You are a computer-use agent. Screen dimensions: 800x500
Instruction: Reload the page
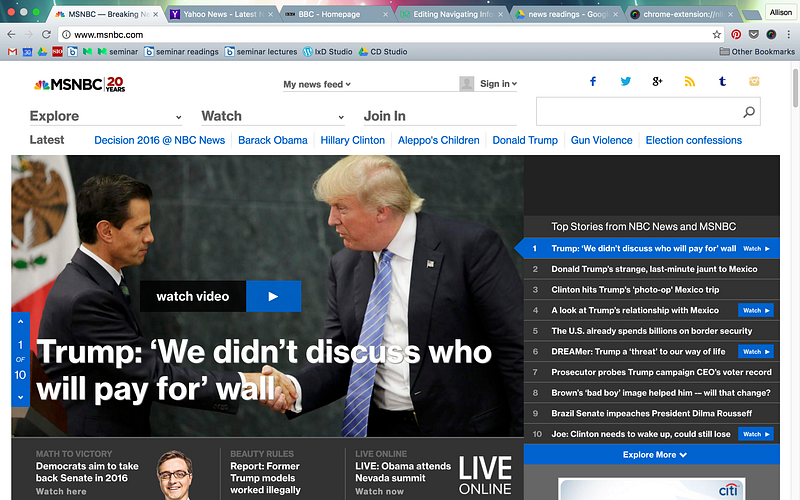(46, 34)
